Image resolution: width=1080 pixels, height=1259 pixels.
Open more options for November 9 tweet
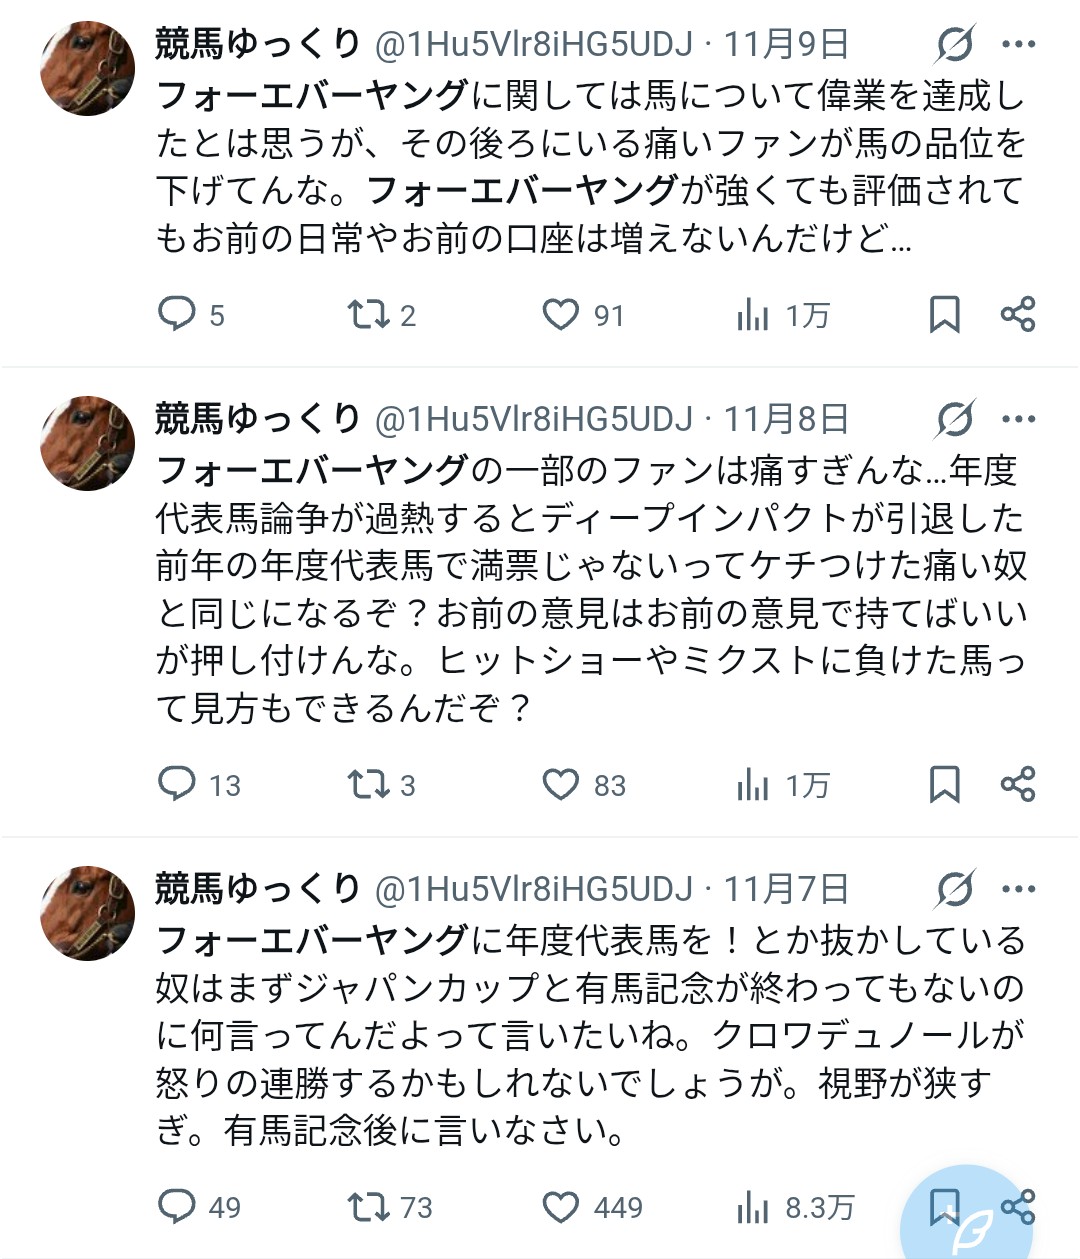coord(1018,44)
